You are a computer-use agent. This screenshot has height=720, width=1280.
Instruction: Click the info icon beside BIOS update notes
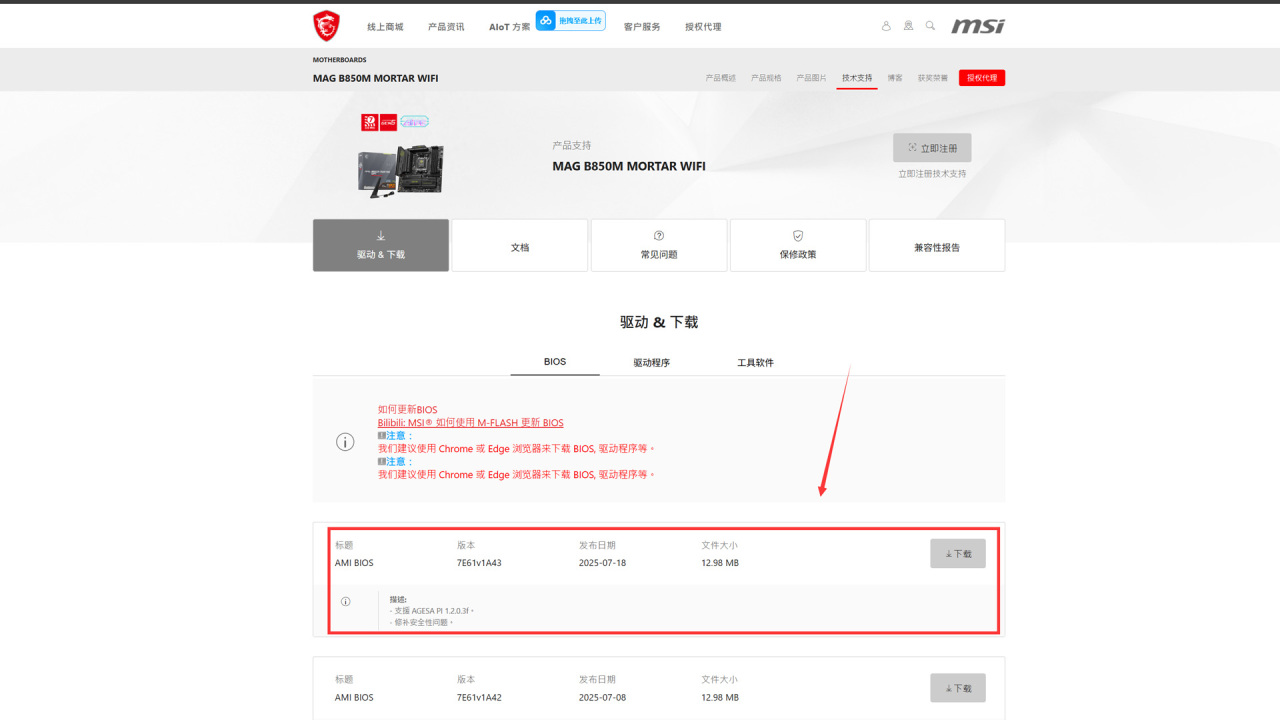pyautogui.click(x=345, y=442)
